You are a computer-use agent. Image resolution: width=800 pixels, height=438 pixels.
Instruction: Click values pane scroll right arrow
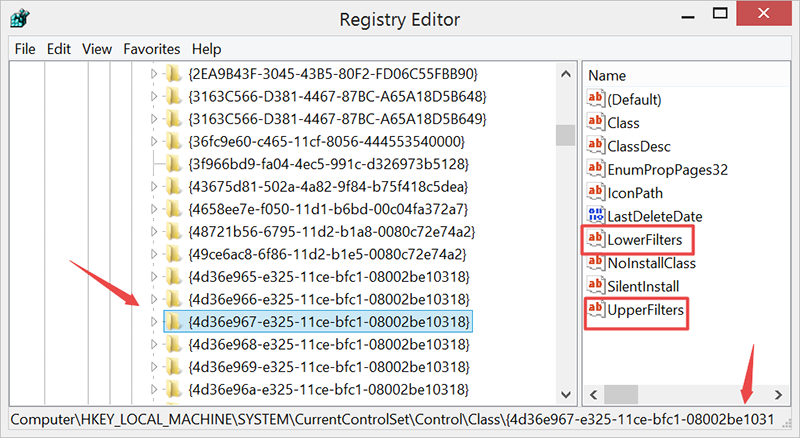pyautogui.click(x=778, y=395)
